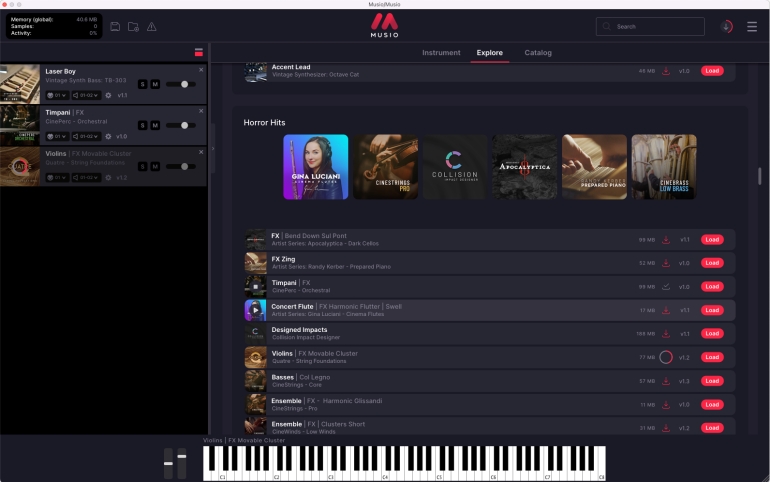Download FX Zing prepared piano

pyautogui.click(x=666, y=263)
